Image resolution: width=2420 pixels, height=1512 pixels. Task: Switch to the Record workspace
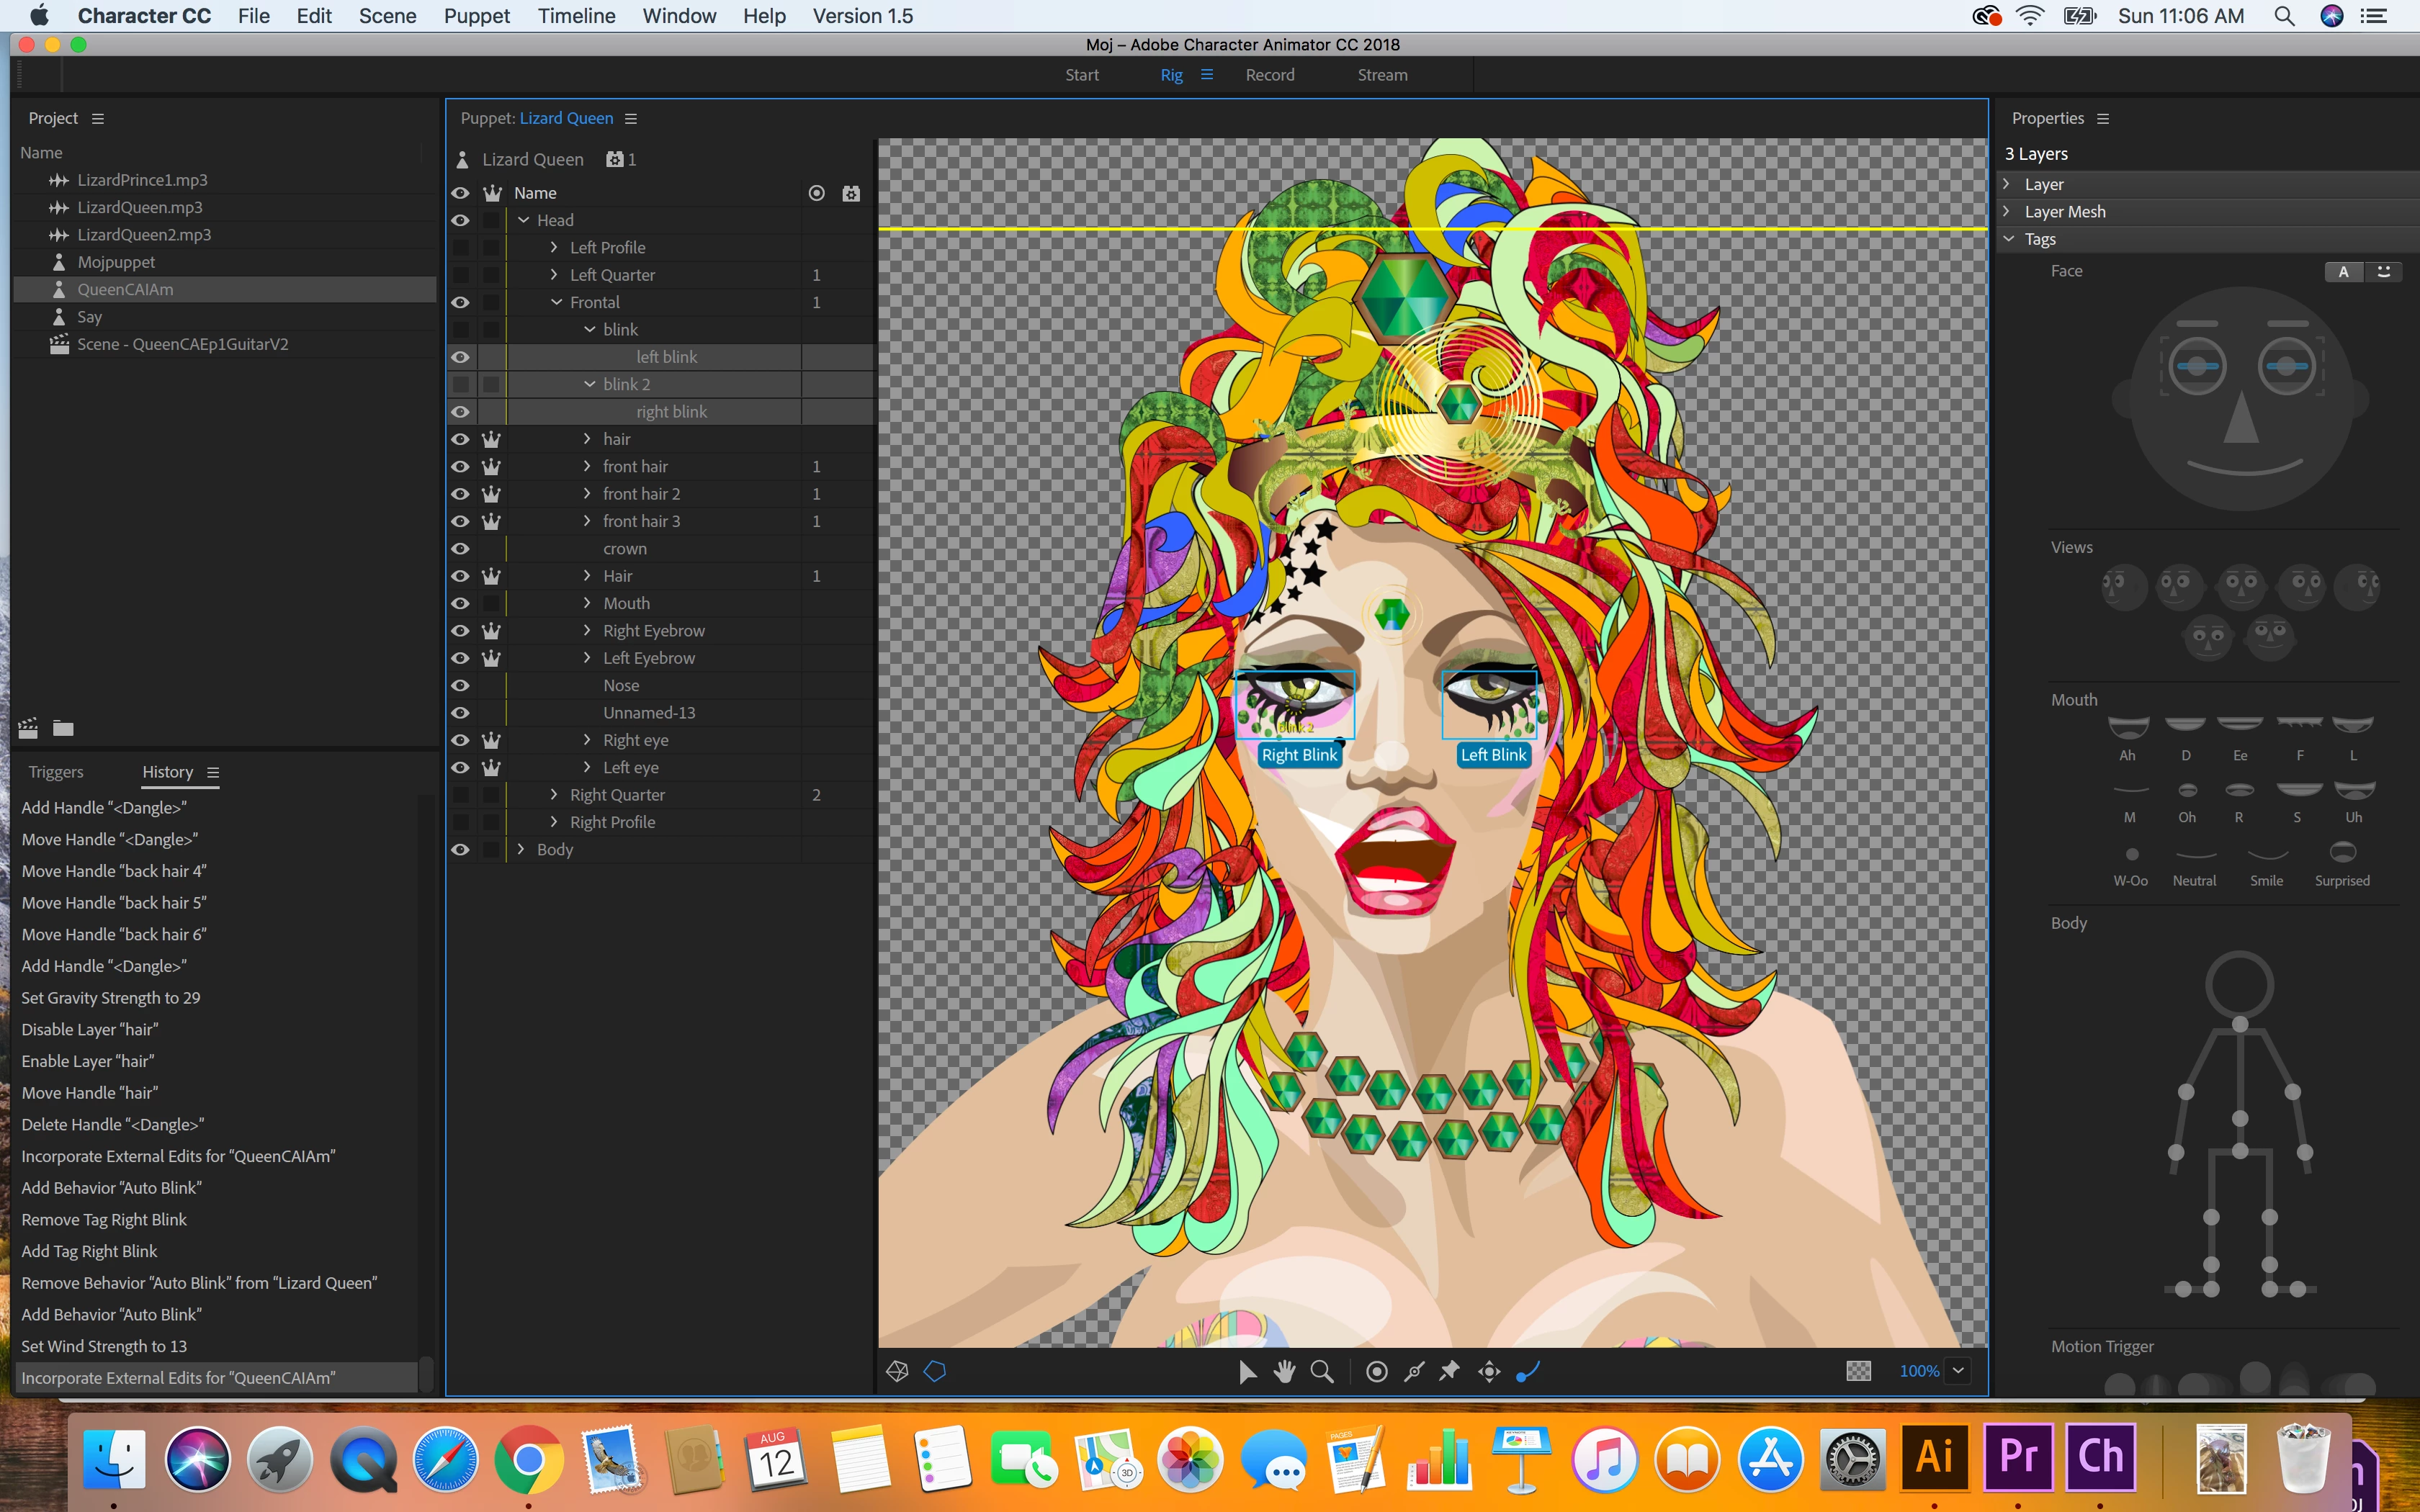(1270, 75)
